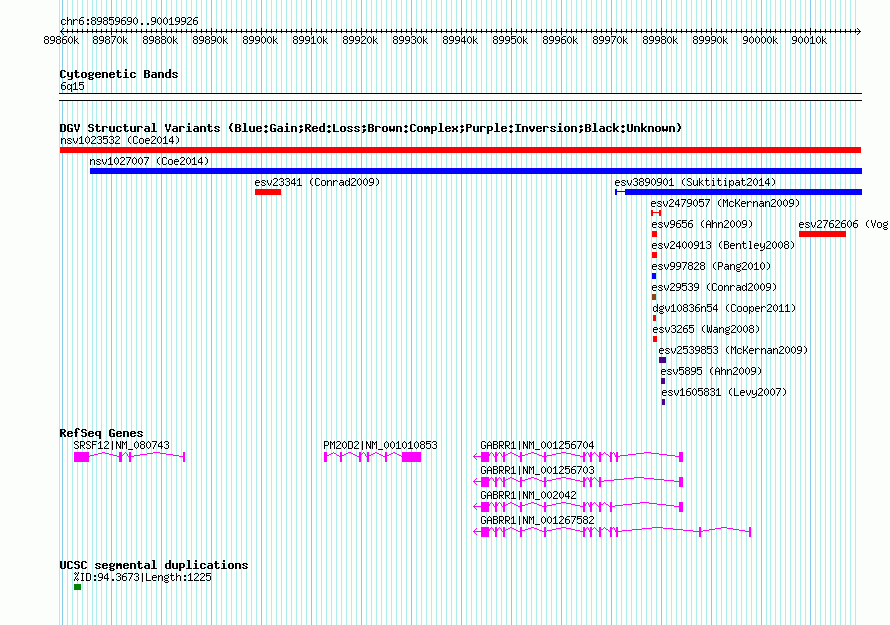Click the 89900k ruler tick label
Screen dimensions: 890x625
click(x=260, y=40)
